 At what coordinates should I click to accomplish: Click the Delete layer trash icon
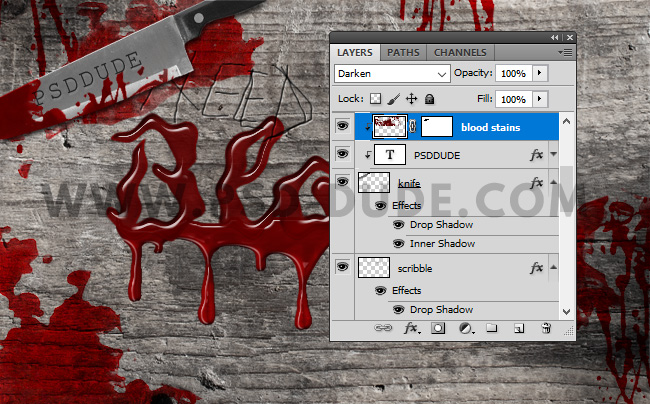(x=546, y=328)
